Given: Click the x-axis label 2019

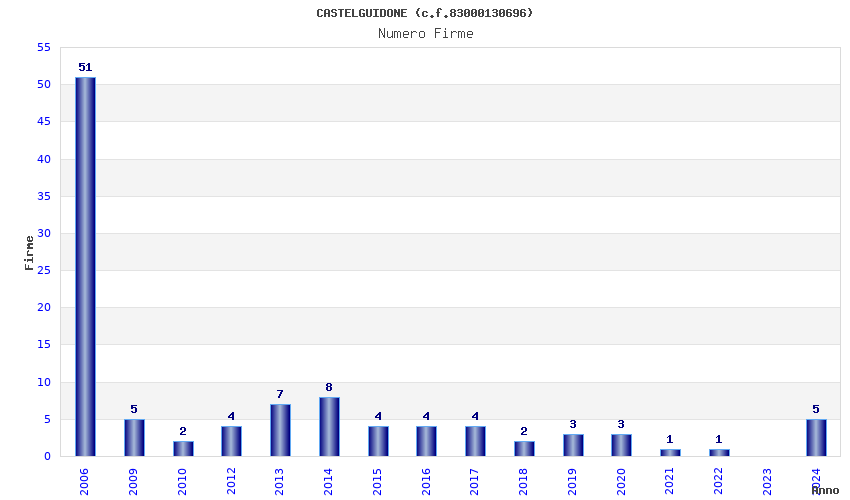Looking at the screenshot, I should tap(572, 482).
